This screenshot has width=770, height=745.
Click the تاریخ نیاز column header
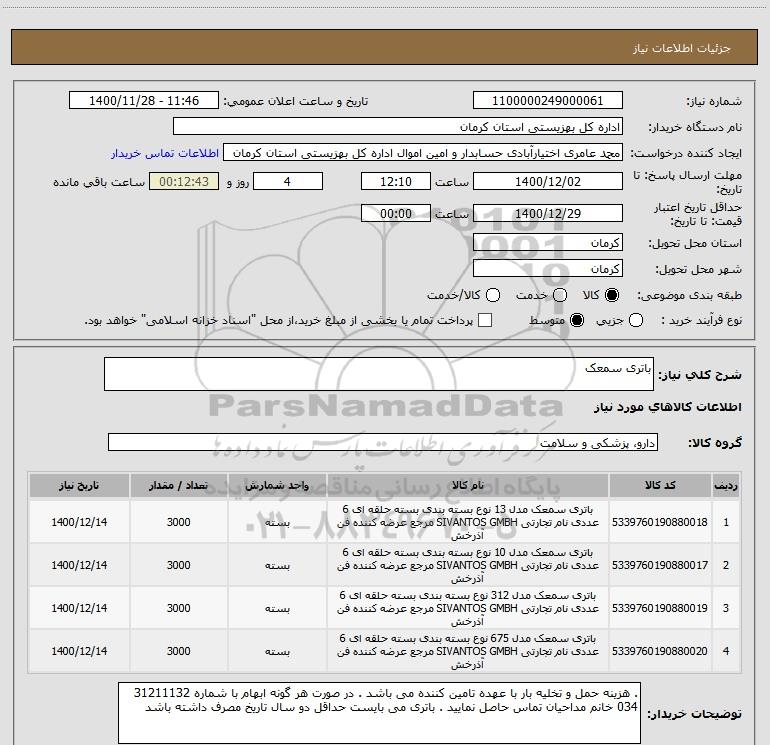click(79, 485)
